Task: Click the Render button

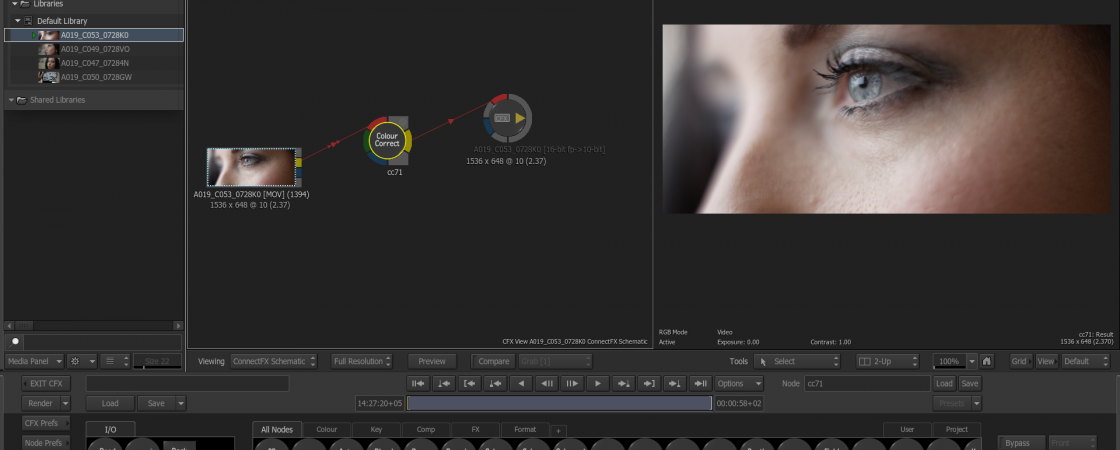Action: click(x=41, y=404)
